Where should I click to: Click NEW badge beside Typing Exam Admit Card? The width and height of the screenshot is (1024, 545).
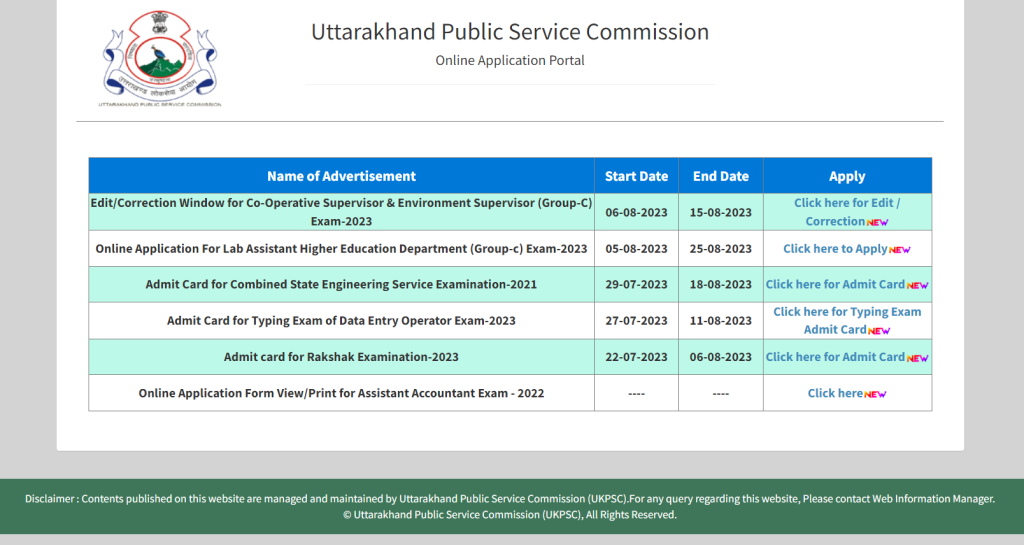[879, 331]
